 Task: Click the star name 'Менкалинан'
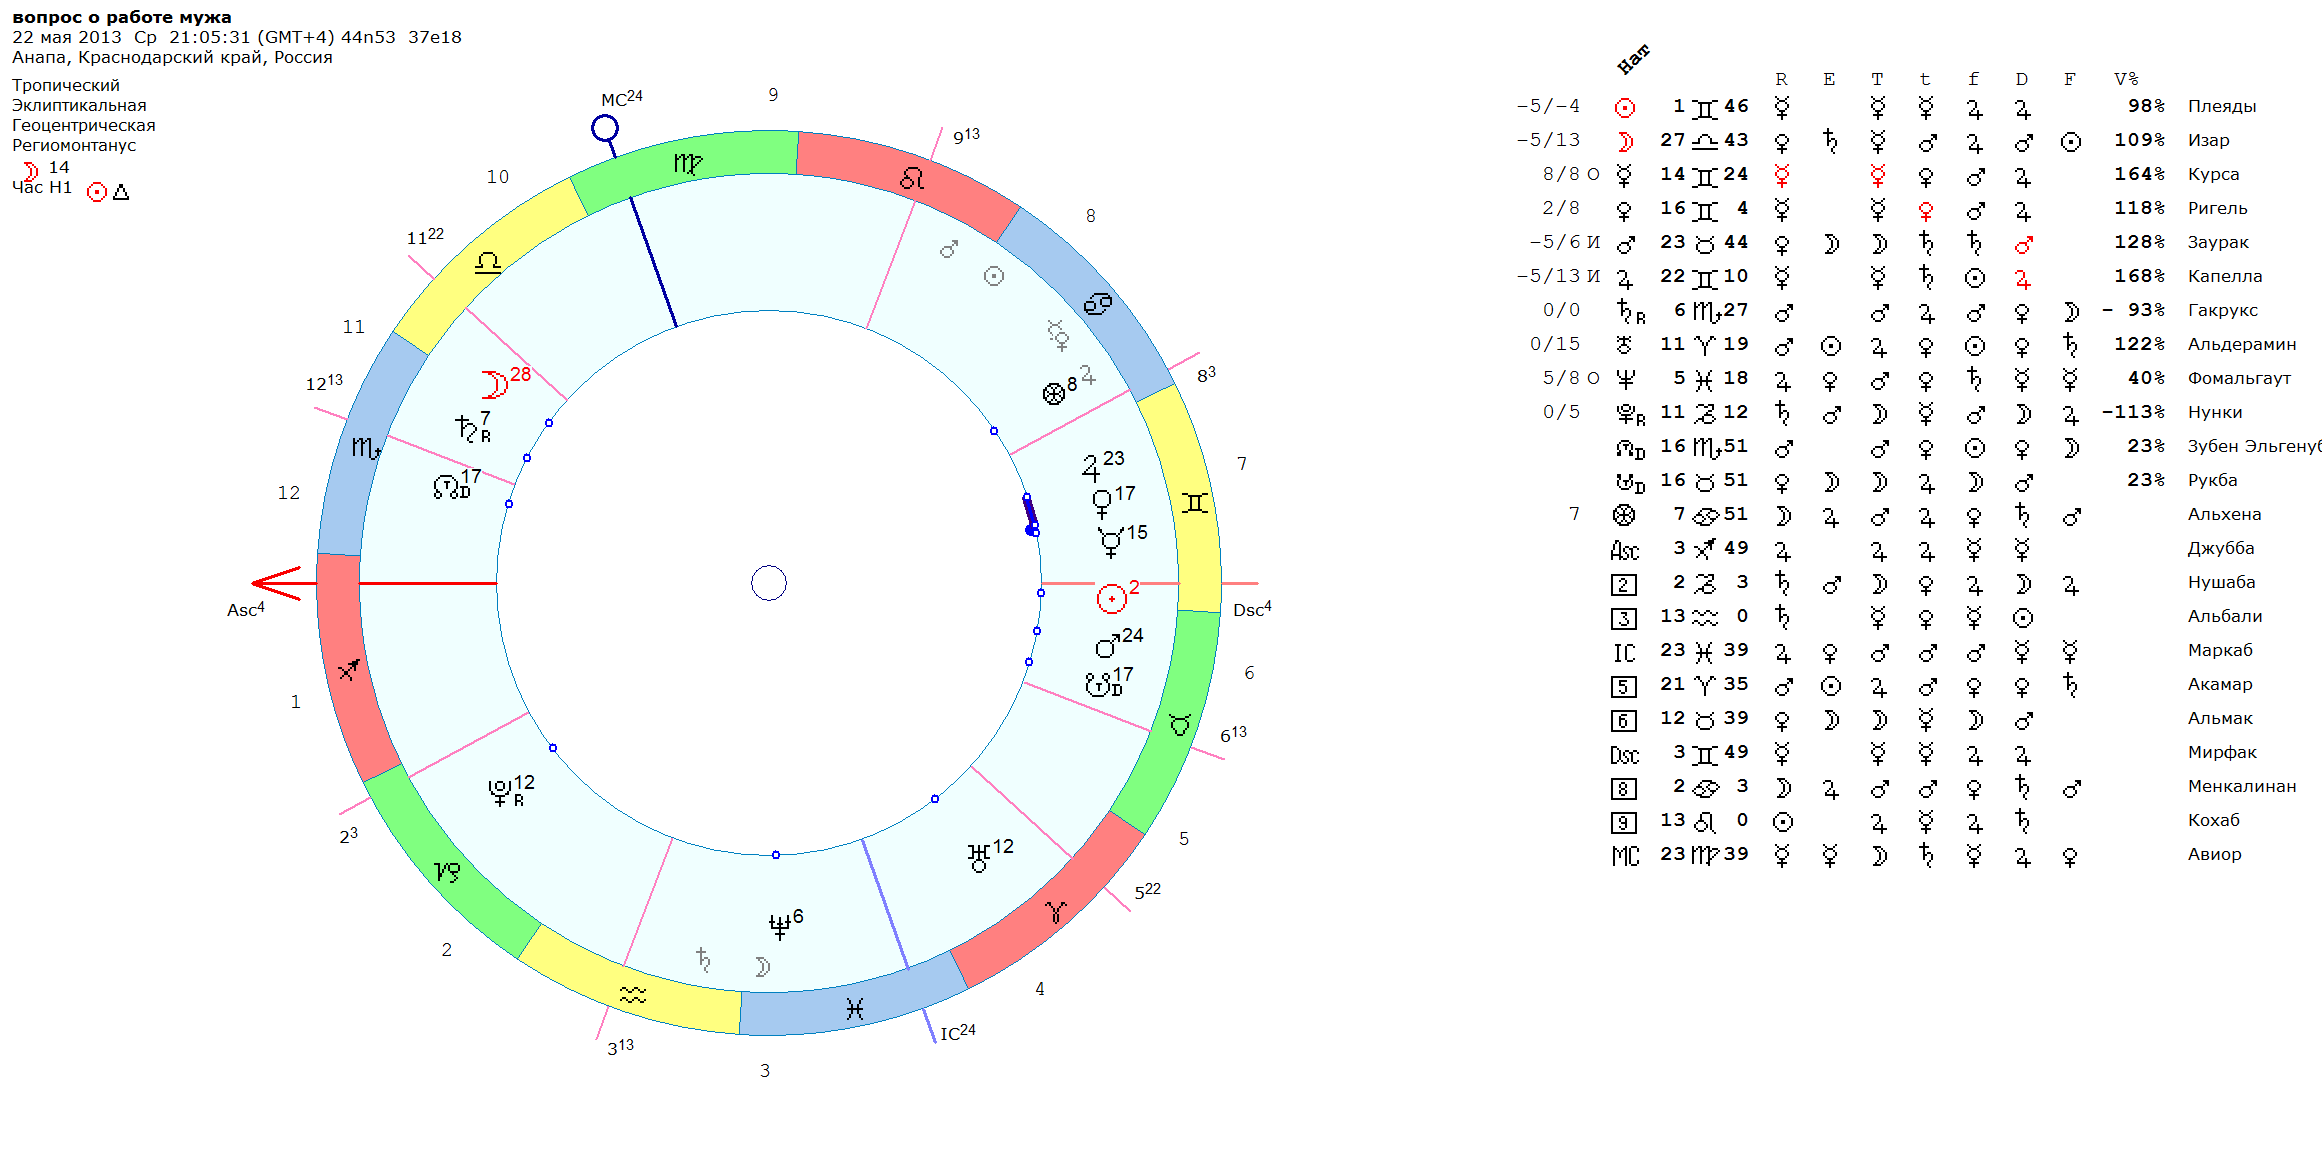tap(2242, 786)
